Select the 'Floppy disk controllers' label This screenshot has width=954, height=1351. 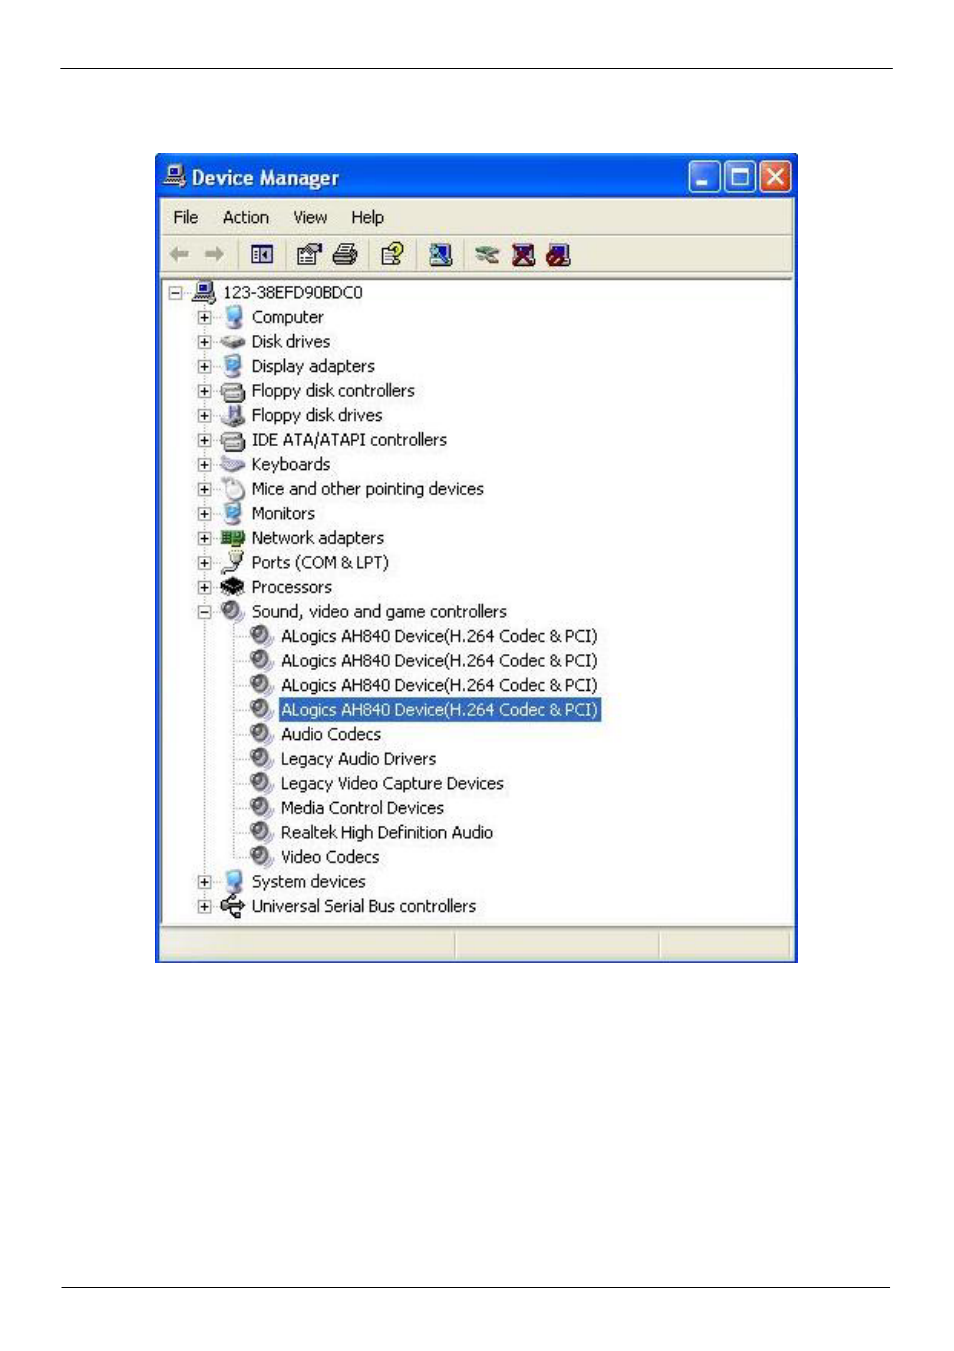pyautogui.click(x=333, y=391)
